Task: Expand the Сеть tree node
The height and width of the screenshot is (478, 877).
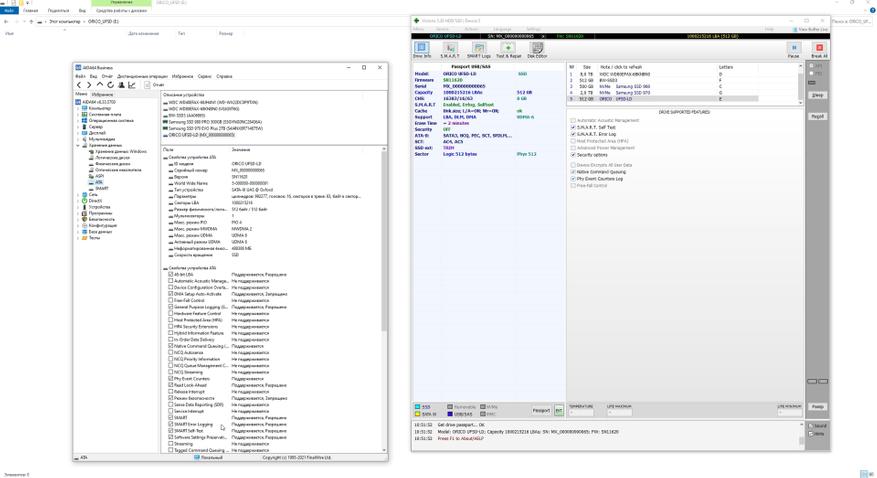Action: (78, 195)
